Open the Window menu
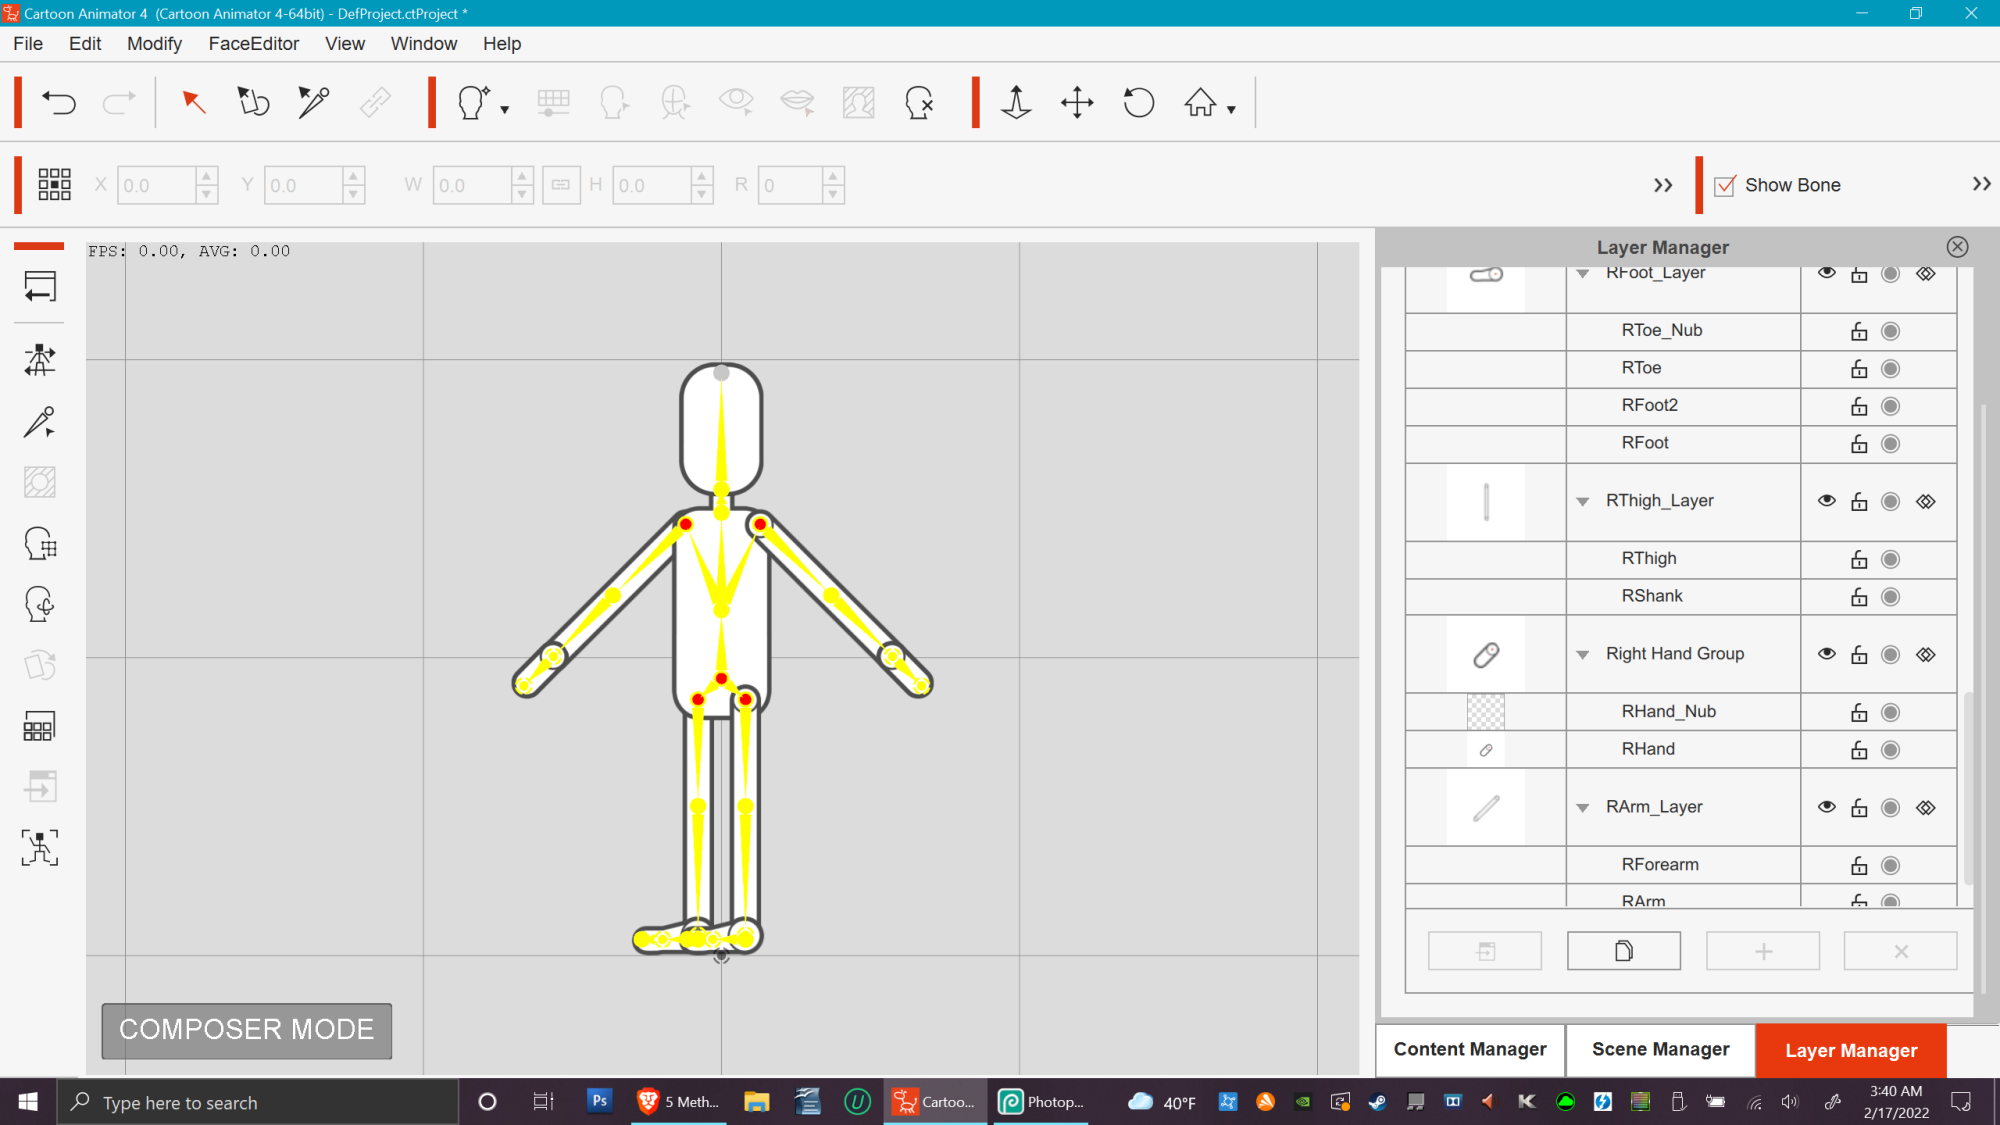 point(423,44)
